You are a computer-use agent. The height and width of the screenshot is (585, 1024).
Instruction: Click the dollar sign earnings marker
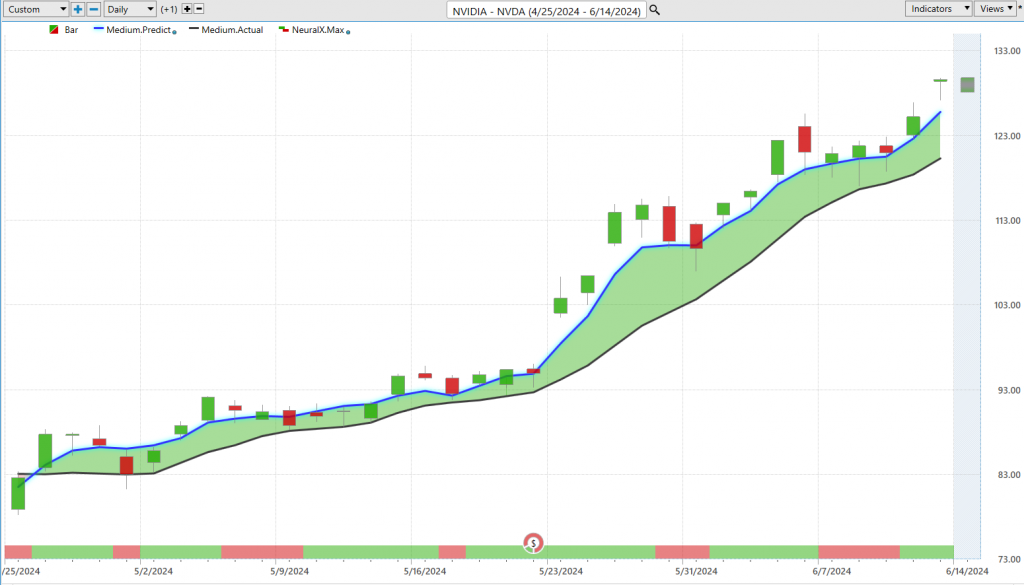[534, 543]
